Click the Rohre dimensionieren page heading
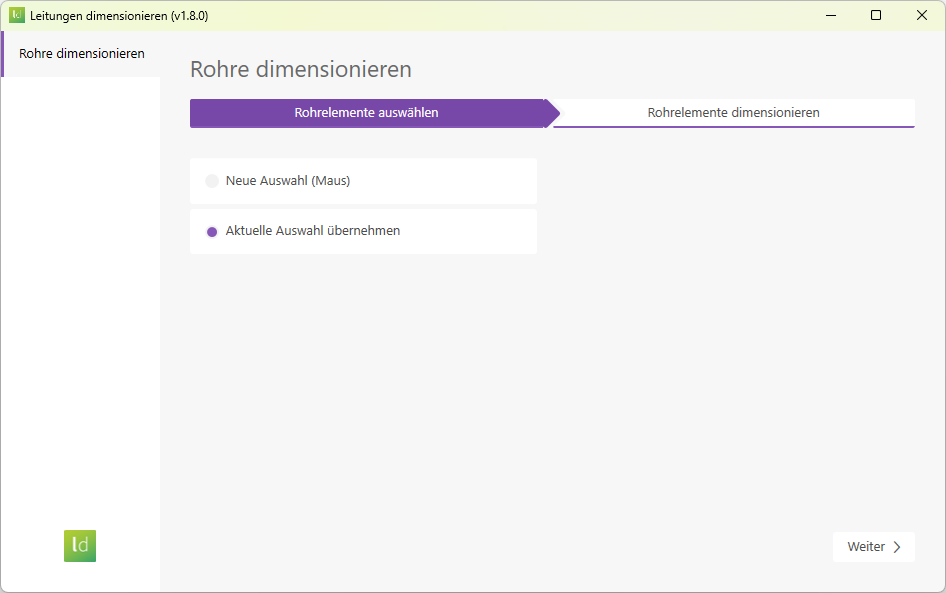946x593 pixels. tap(300, 69)
